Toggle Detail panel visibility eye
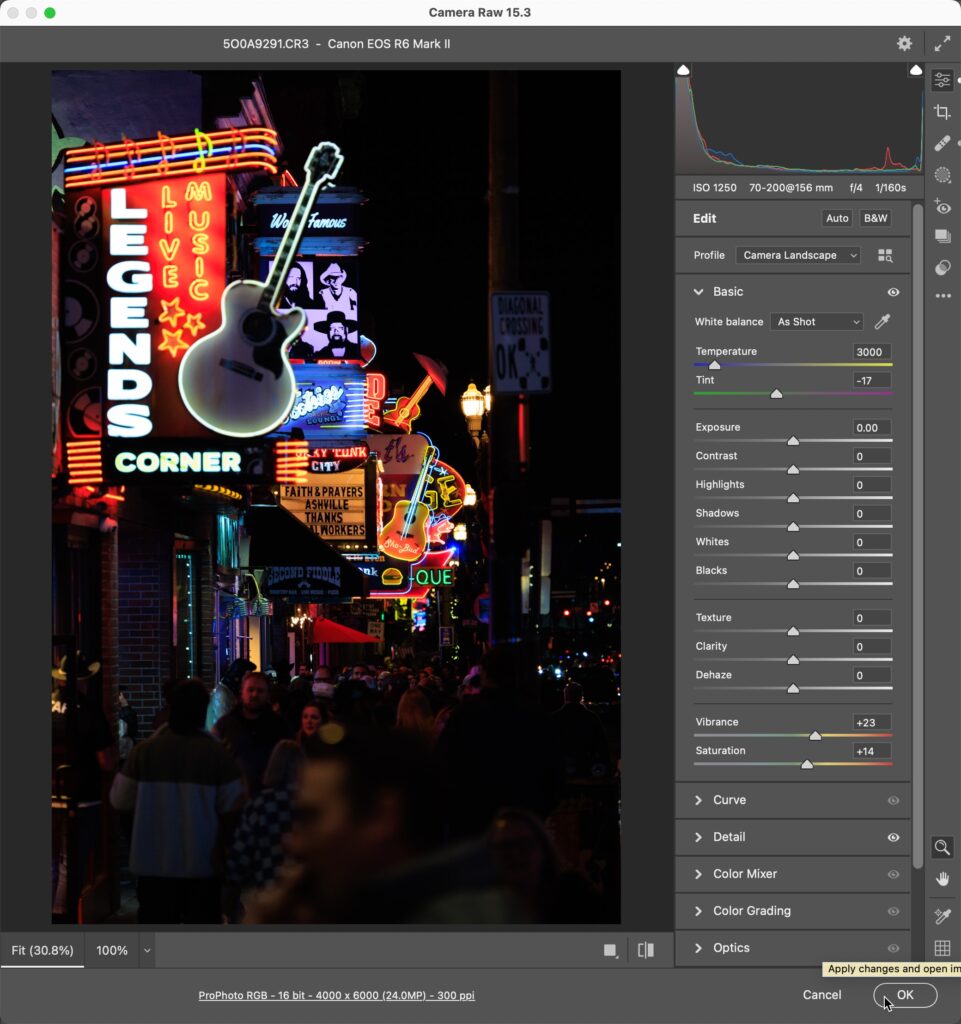This screenshot has height=1024, width=961. pyautogui.click(x=893, y=837)
